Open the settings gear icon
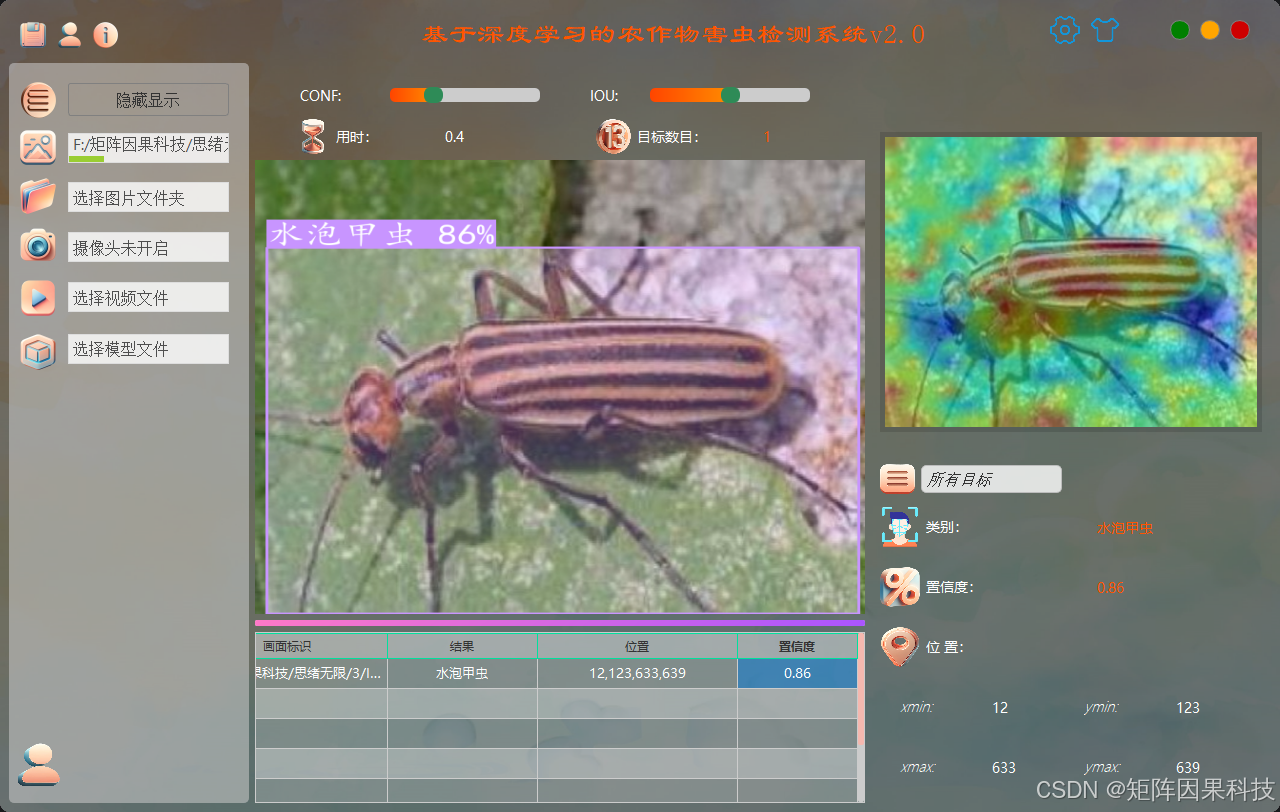Image resolution: width=1280 pixels, height=812 pixels. pos(1064,30)
